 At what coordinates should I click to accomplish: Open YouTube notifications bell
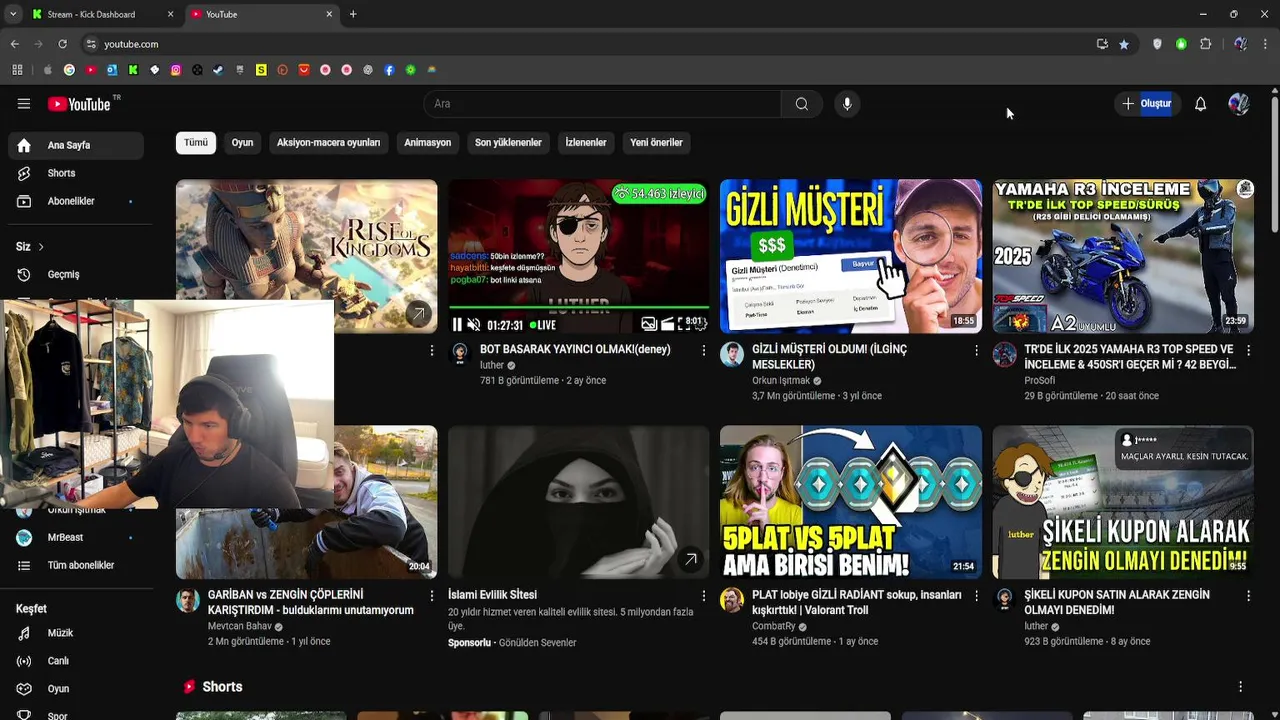(x=1200, y=104)
